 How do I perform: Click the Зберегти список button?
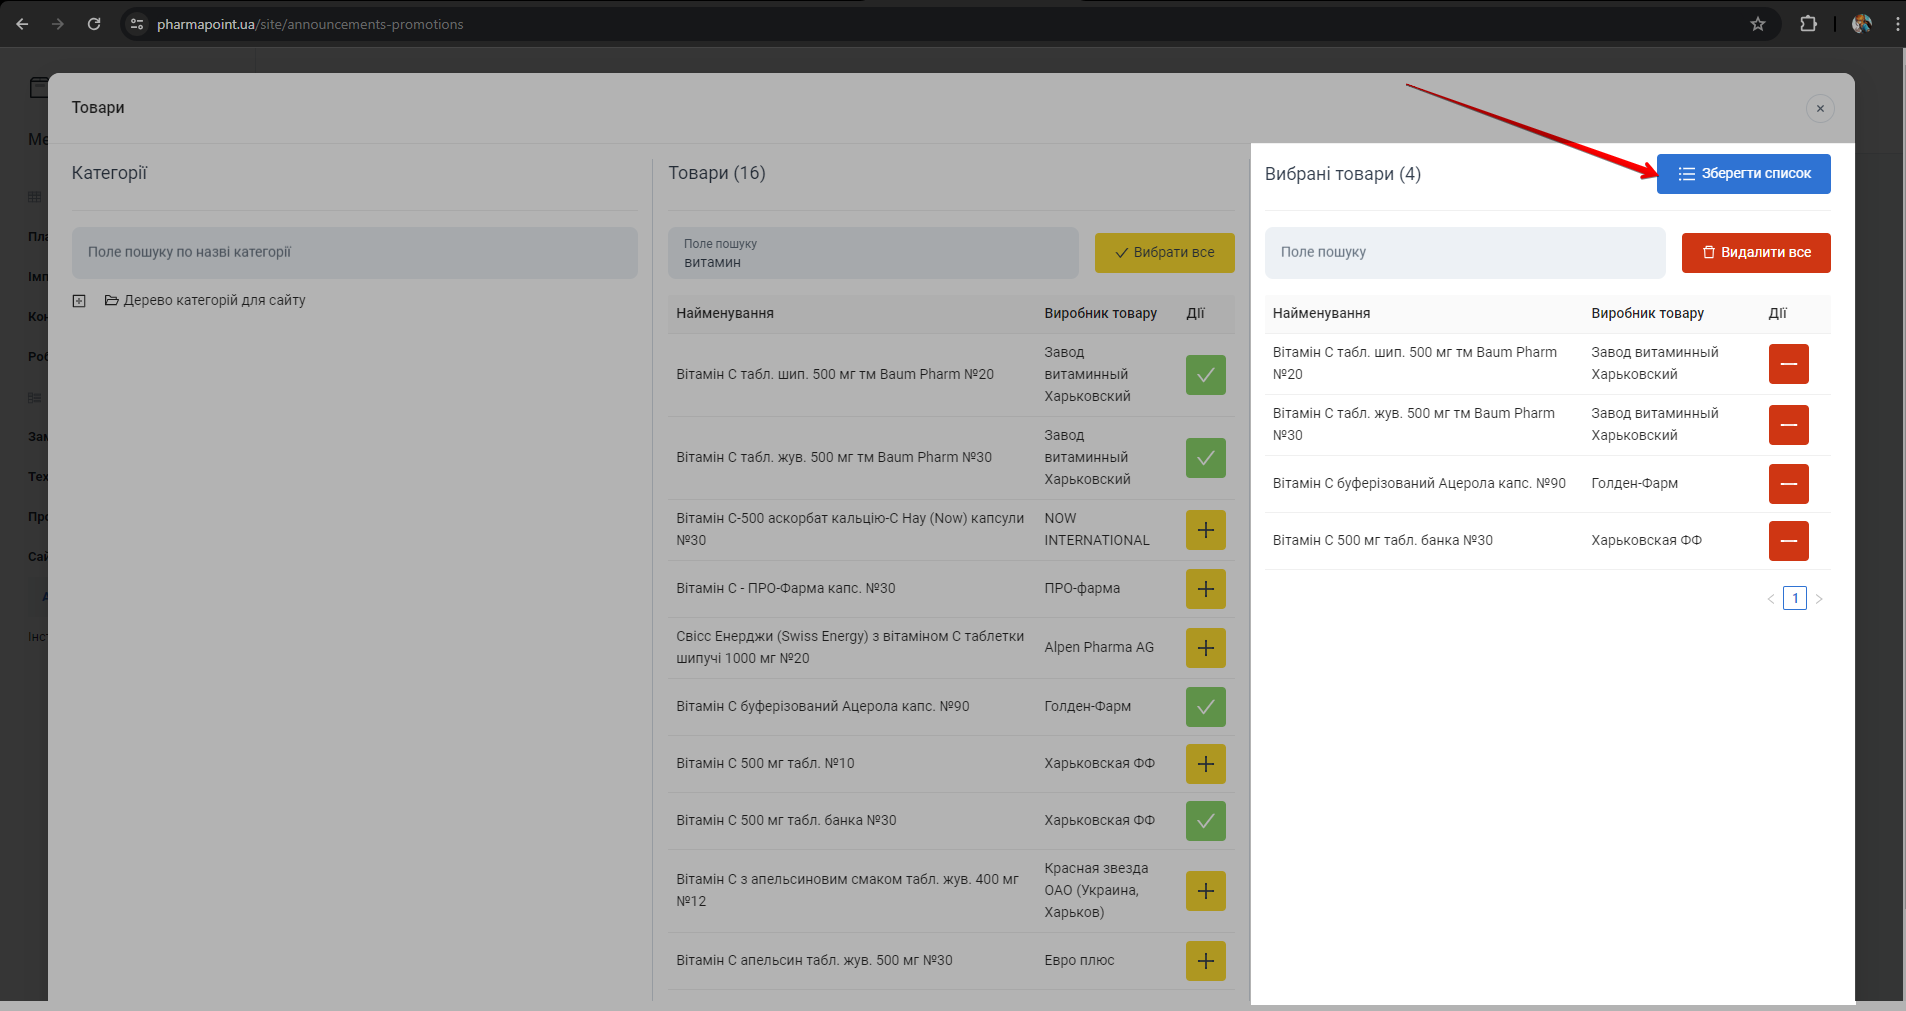pyautogui.click(x=1743, y=174)
